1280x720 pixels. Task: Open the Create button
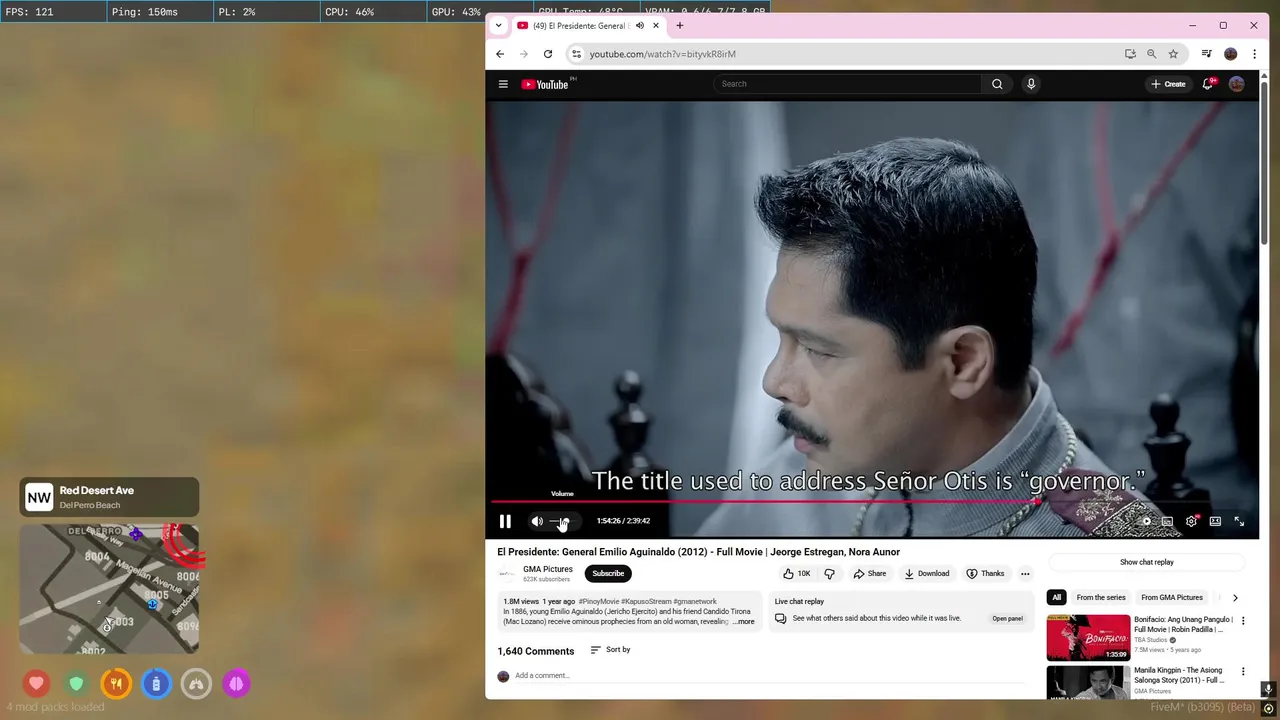pos(1168,84)
